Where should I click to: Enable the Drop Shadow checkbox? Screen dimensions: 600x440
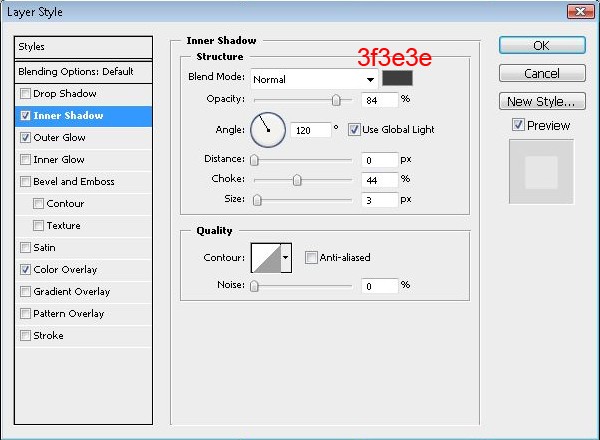25,93
